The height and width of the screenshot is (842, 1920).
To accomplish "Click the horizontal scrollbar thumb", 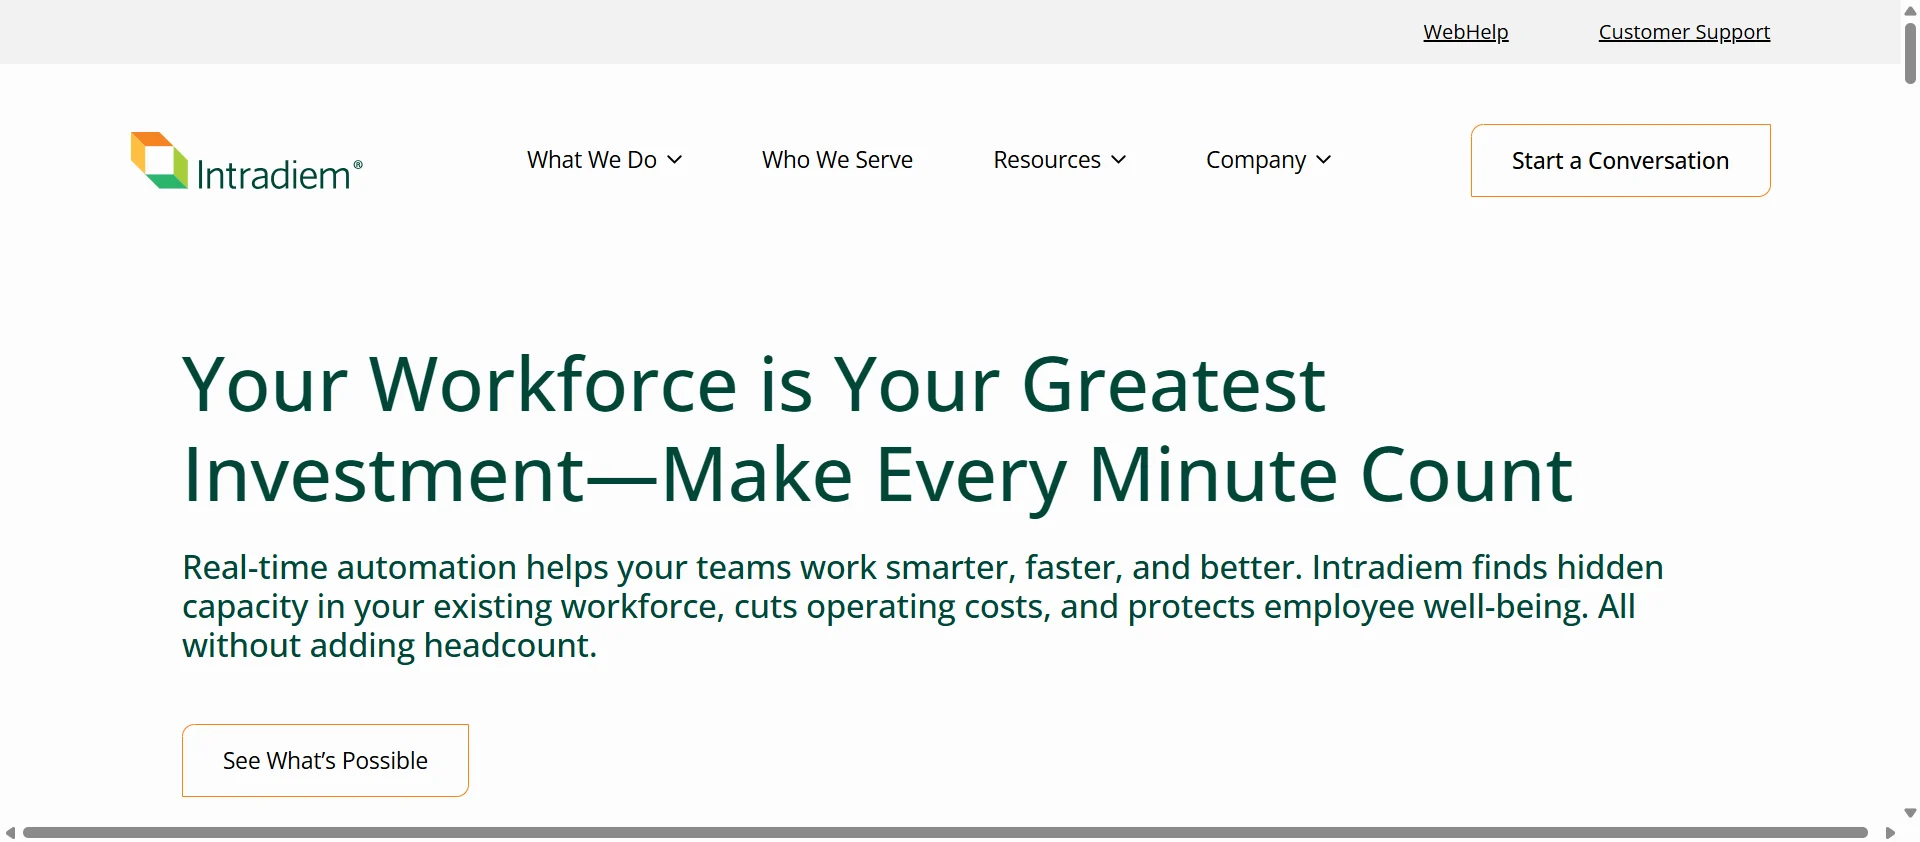I will tap(945, 833).
